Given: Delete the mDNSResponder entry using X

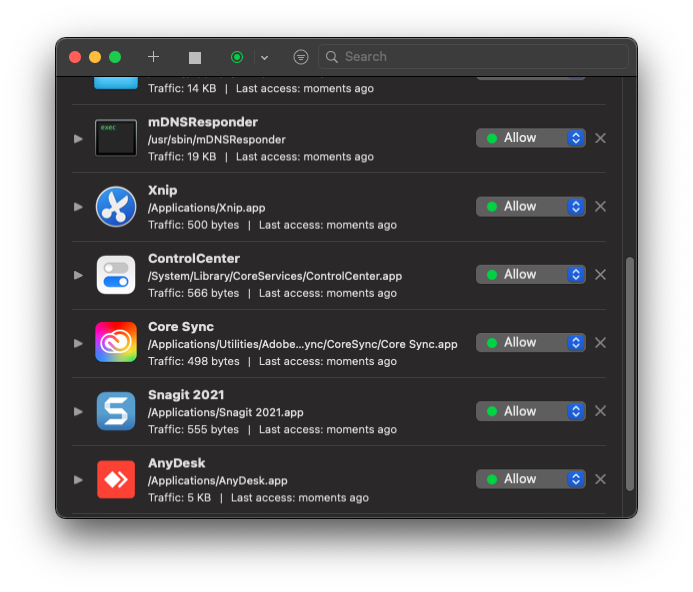Looking at the screenshot, I should point(600,138).
